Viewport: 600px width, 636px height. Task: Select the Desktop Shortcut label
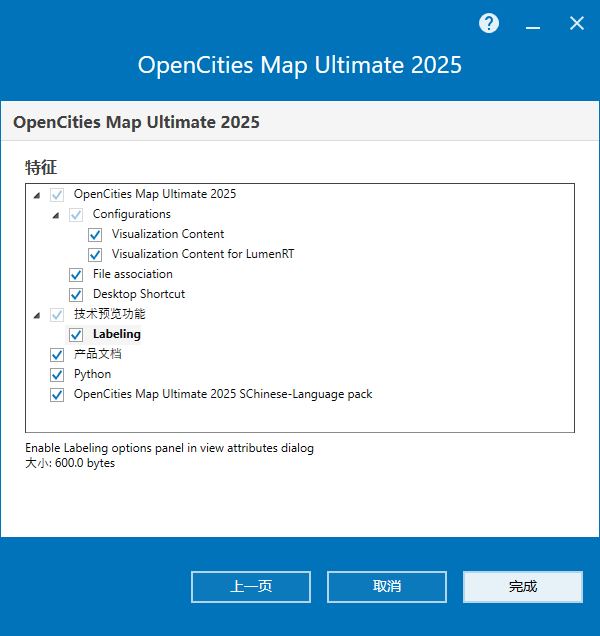point(139,294)
